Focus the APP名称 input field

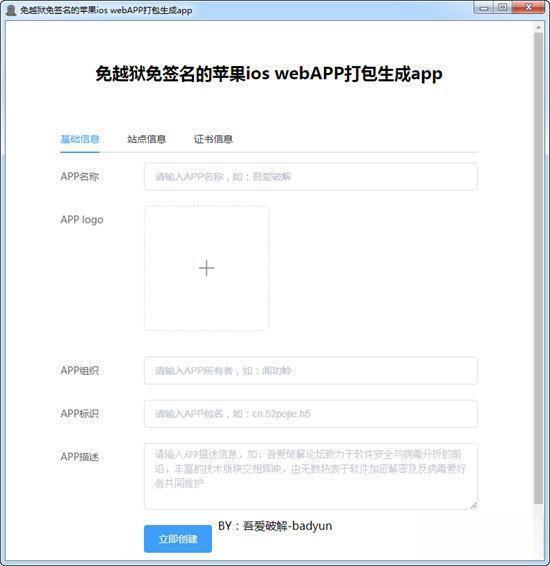(311, 177)
